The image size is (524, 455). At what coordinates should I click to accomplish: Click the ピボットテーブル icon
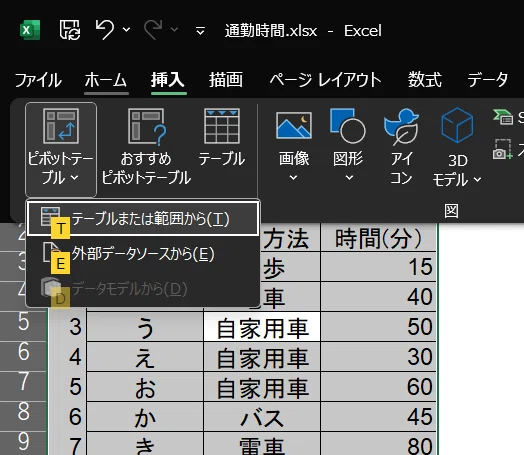[x=61, y=126]
